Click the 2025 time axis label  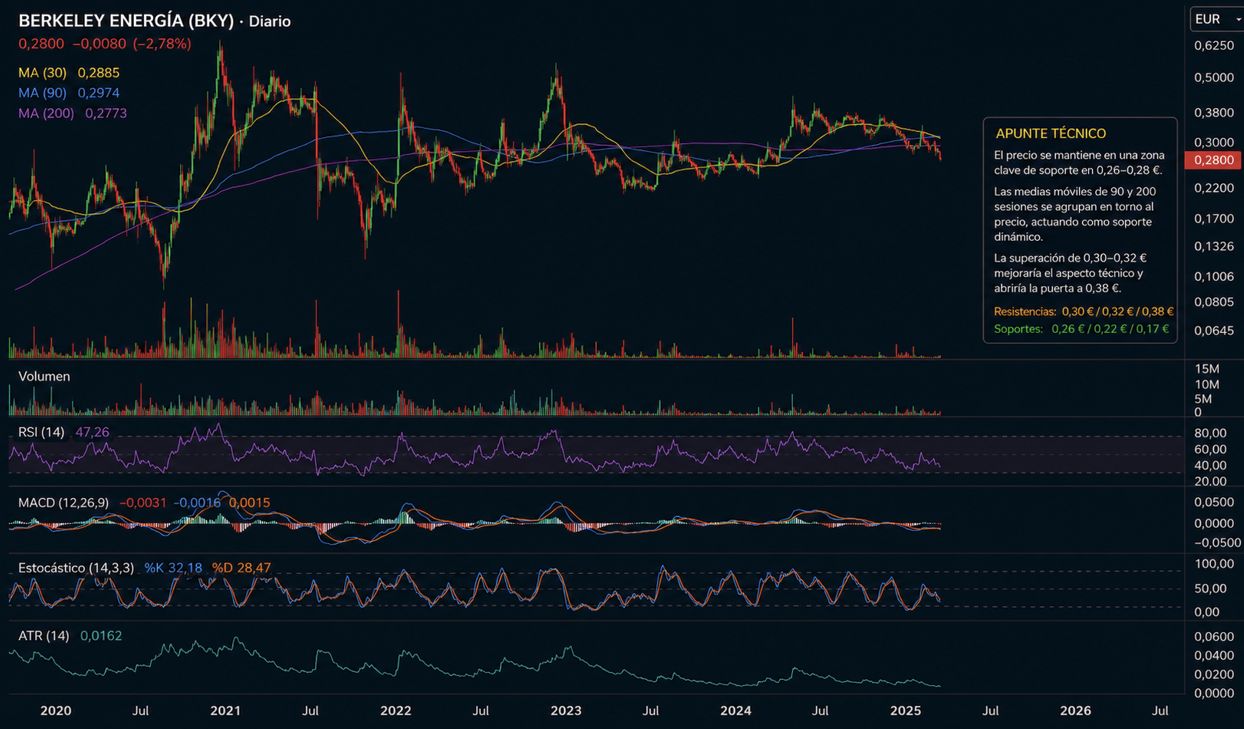tap(905, 711)
